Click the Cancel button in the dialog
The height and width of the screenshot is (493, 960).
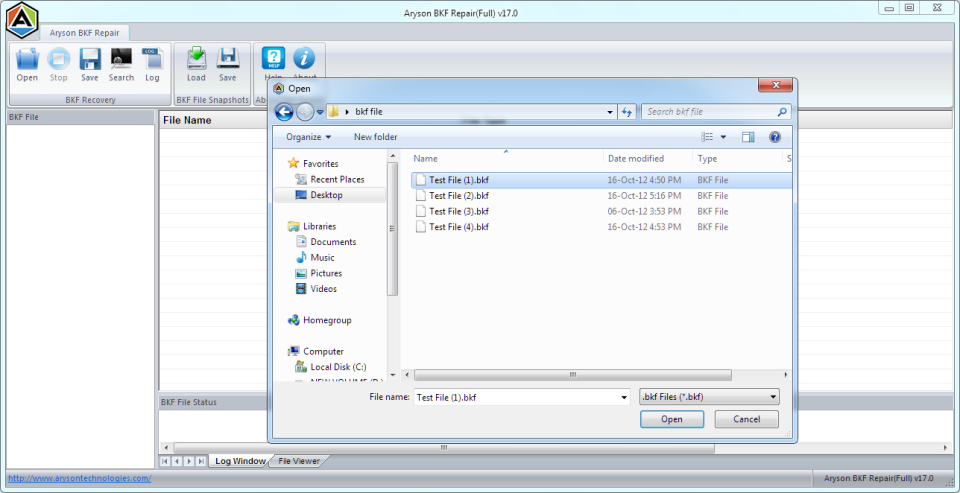point(747,420)
